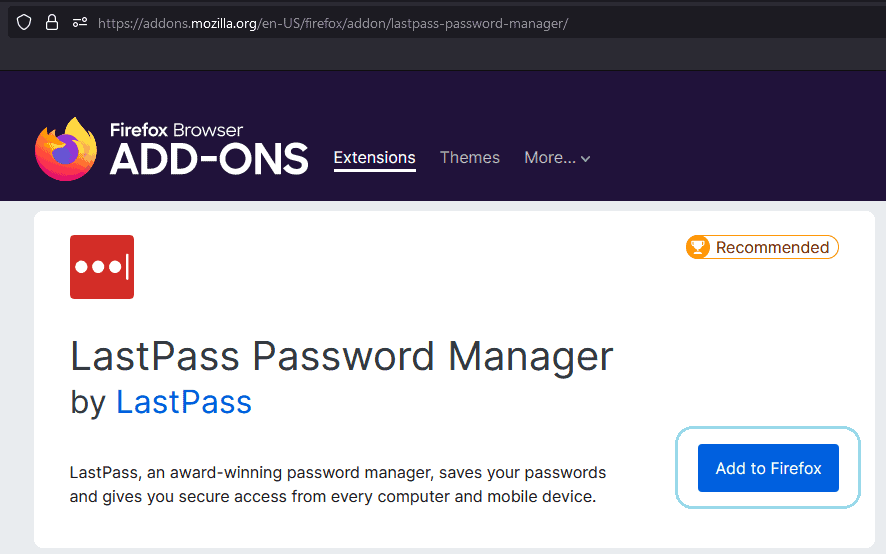Click the red LastPass extension icon
The width and height of the screenshot is (886, 554).
pos(102,267)
